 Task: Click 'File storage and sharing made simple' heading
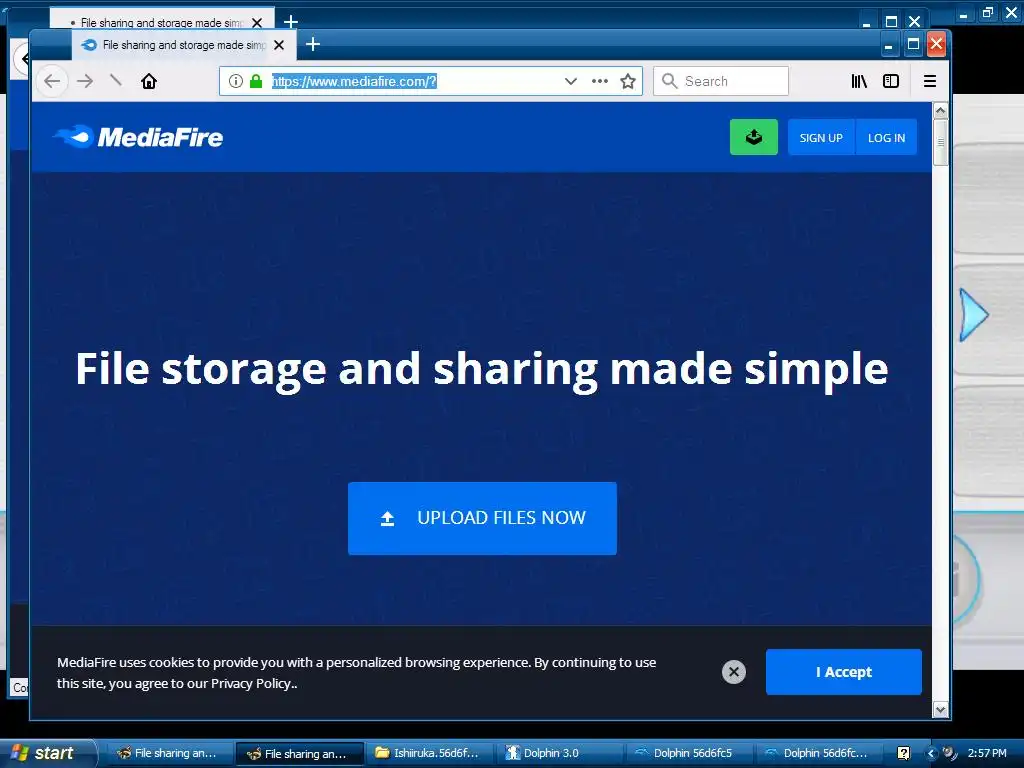482,369
